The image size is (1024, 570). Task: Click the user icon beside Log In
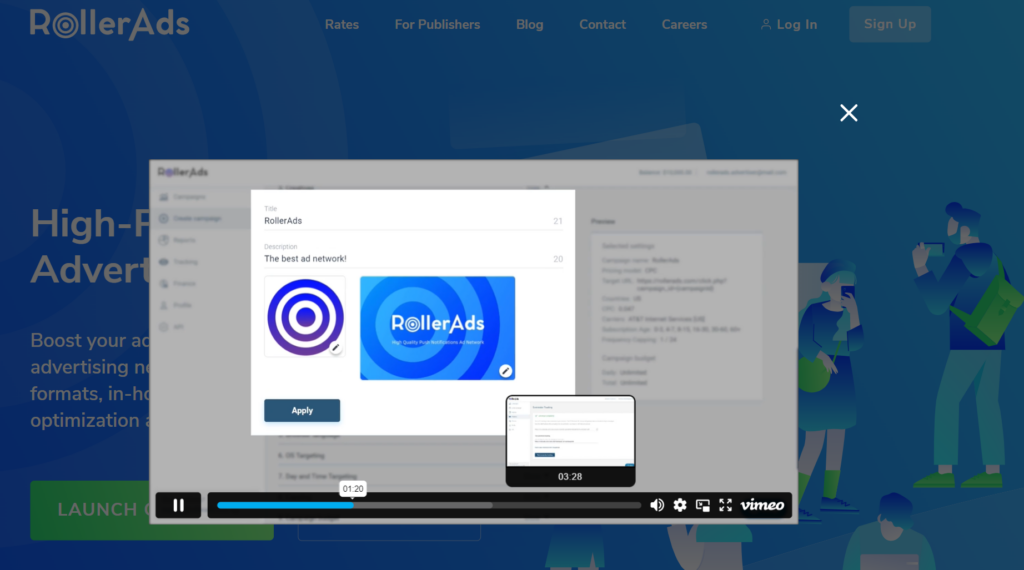[765, 25]
